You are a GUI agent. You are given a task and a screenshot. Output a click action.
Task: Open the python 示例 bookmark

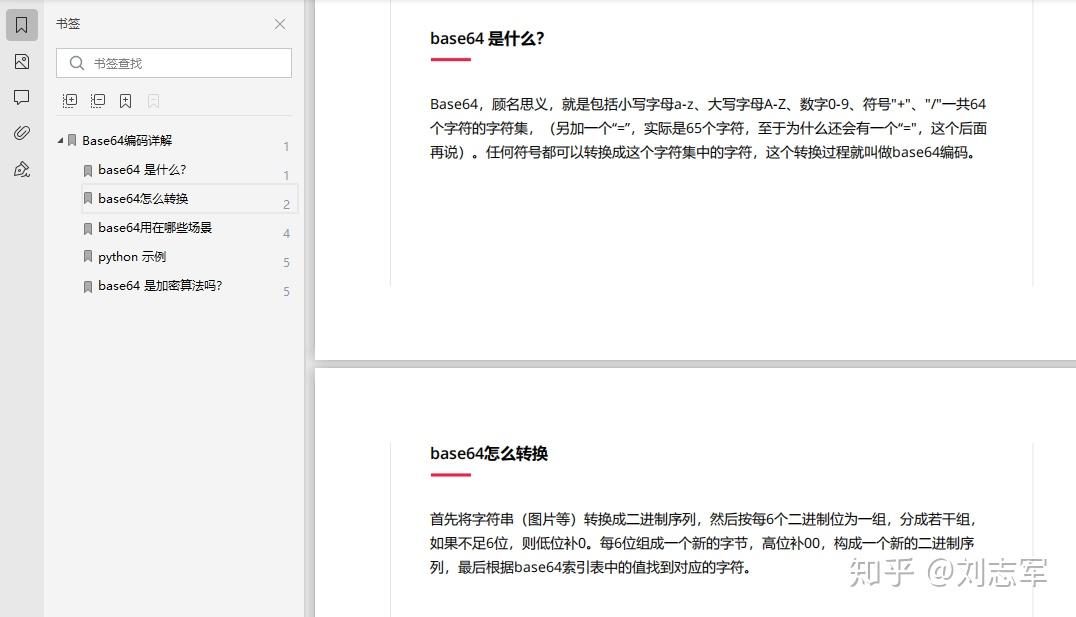pos(131,256)
